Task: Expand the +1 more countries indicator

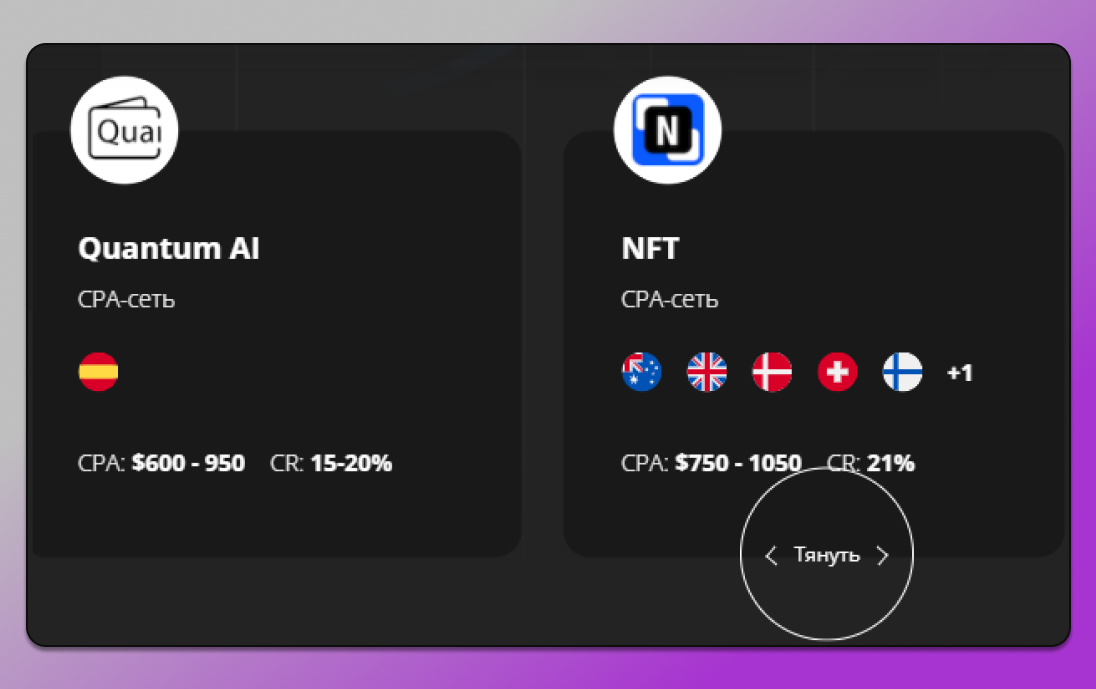Action: 960,373
